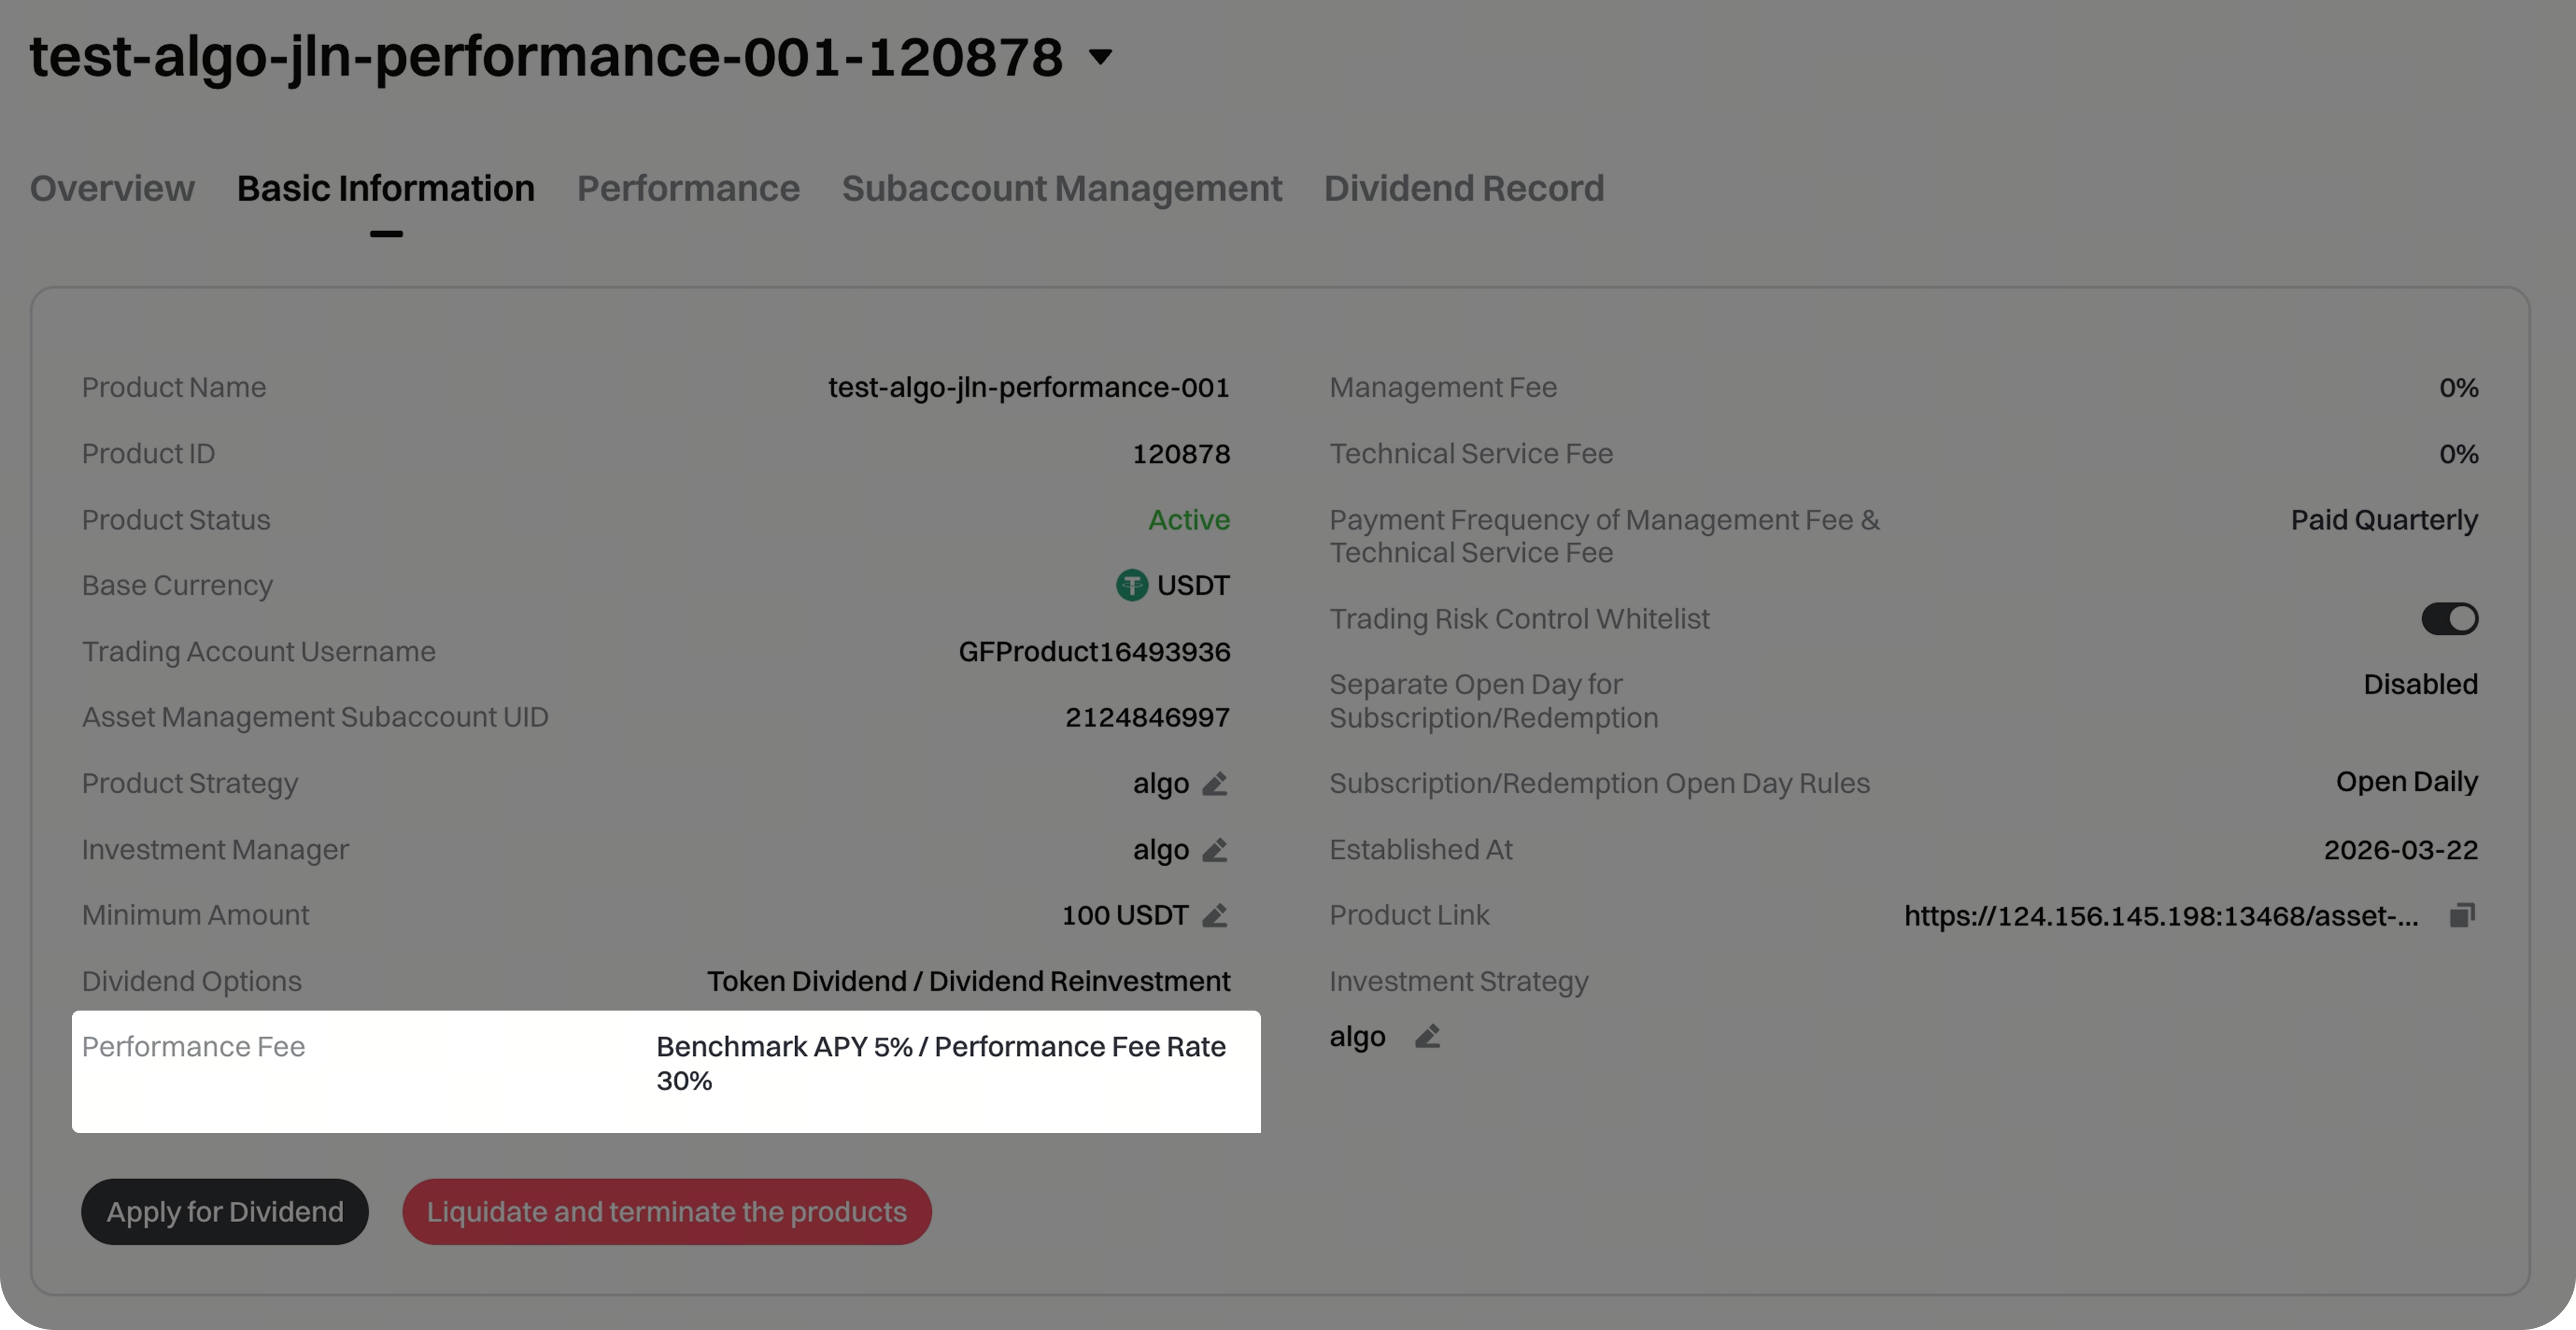2576x1330 pixels.
Task: Click the Active product status text
Action: pos(1188,520)
